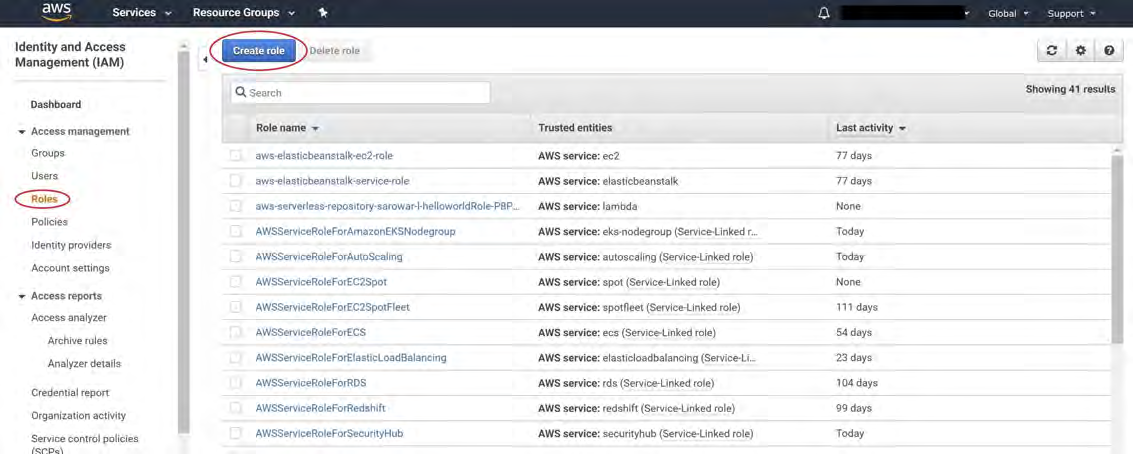Open Account settings in sidebar

70,268
